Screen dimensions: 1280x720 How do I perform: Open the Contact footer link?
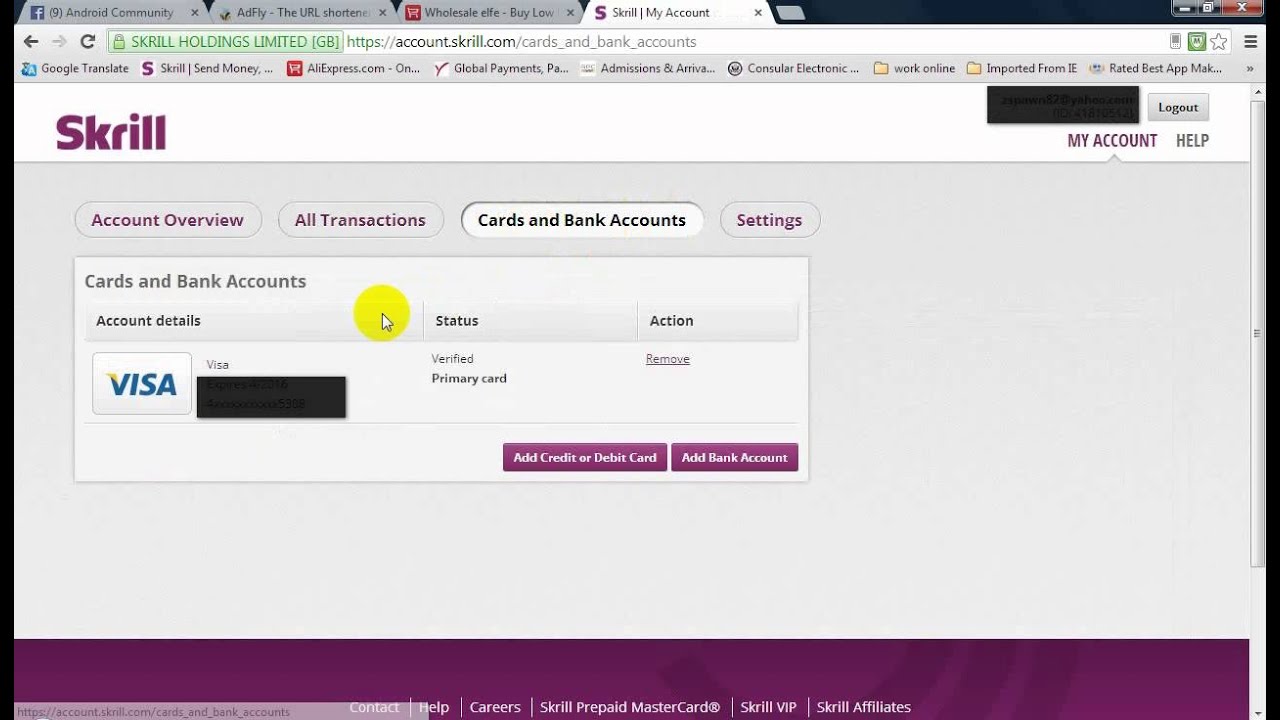374,706
